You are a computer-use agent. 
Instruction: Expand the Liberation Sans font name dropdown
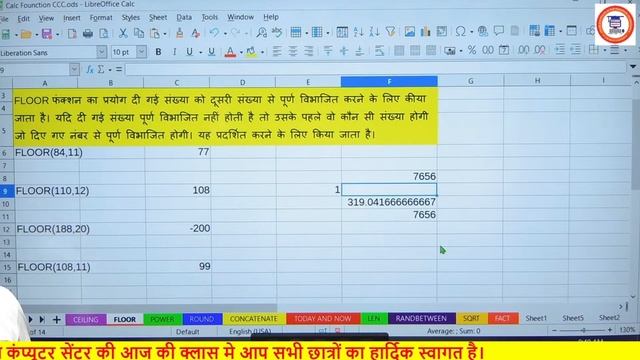101,52
